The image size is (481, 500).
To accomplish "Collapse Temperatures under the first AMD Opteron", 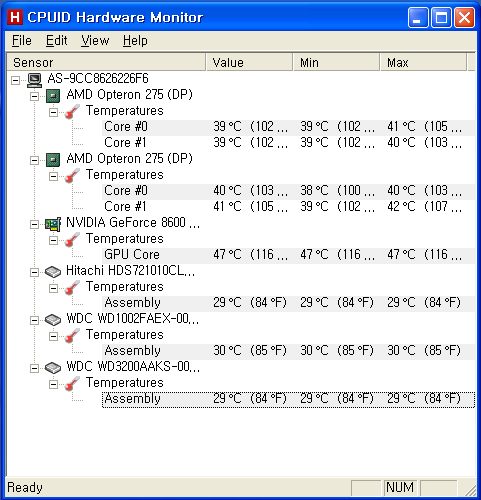I will (x=53, y=112).
